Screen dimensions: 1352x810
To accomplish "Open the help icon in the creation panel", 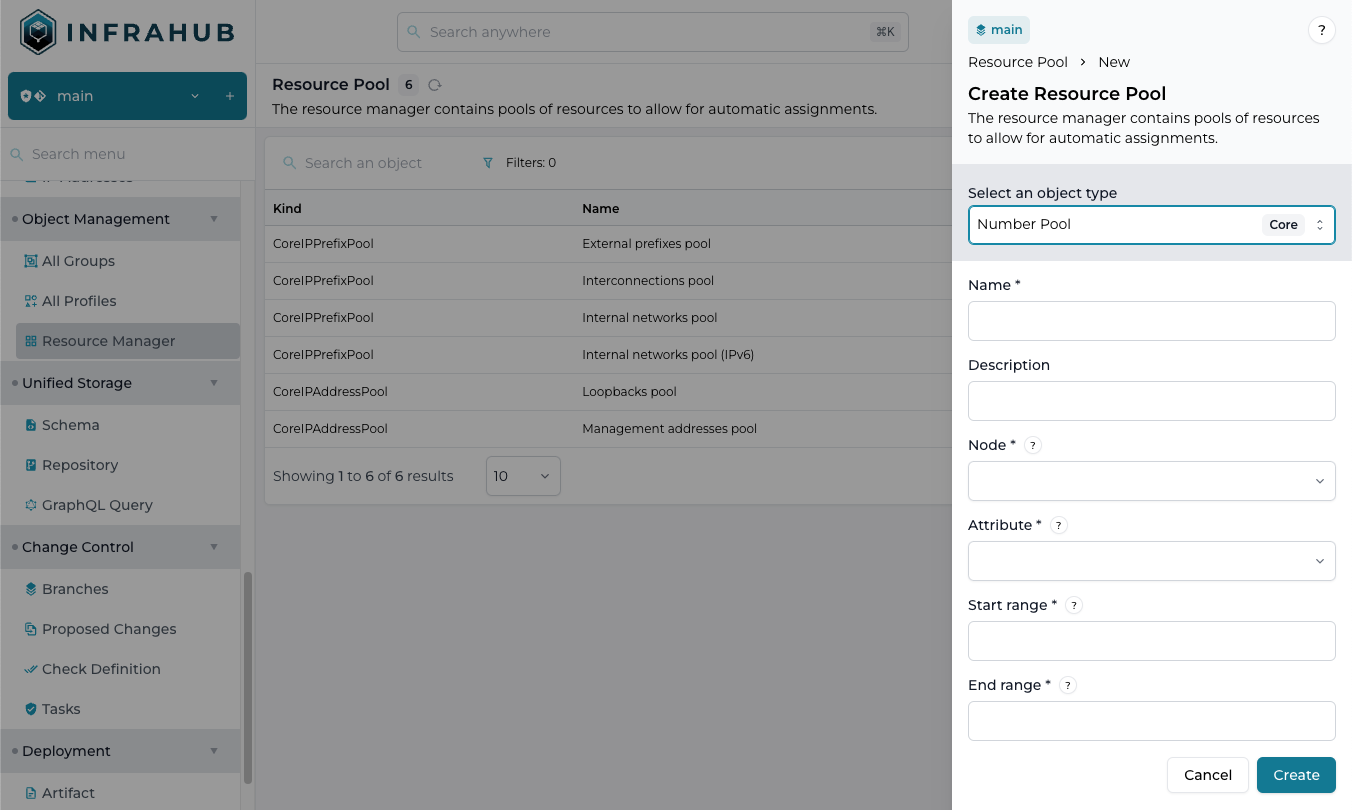I will pyautogui.click(x=1322, y=30).
